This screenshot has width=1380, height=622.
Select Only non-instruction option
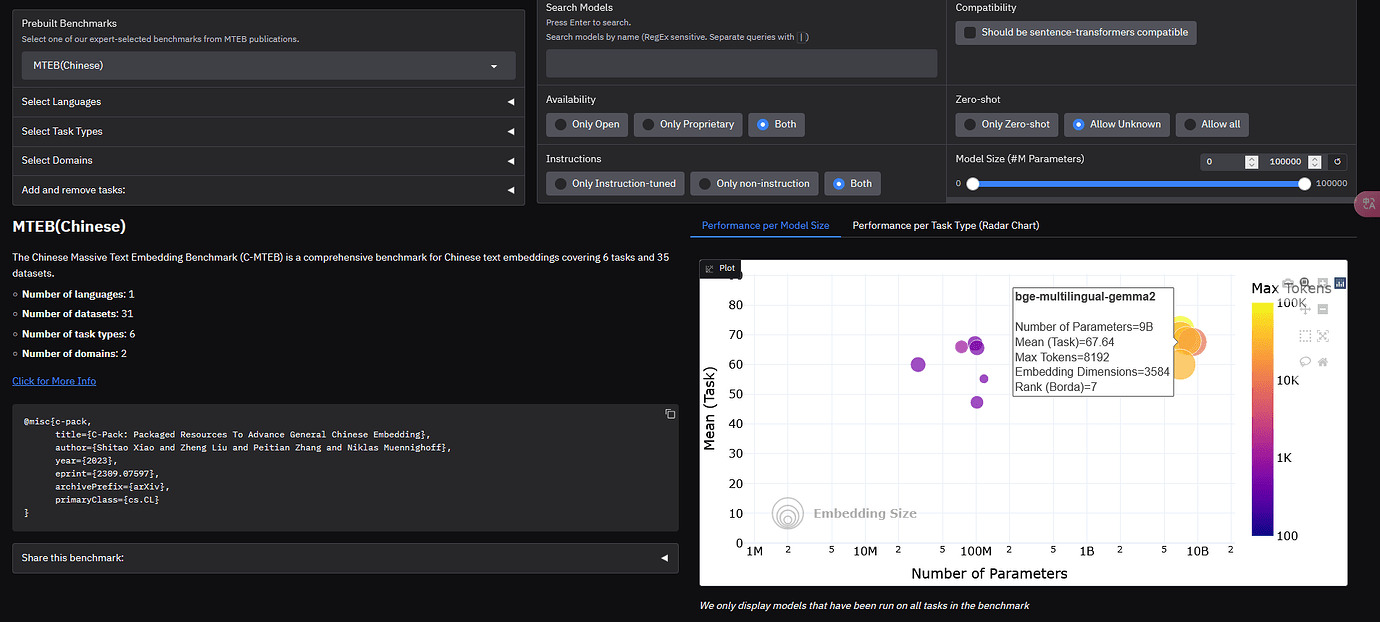click(755, 184)
